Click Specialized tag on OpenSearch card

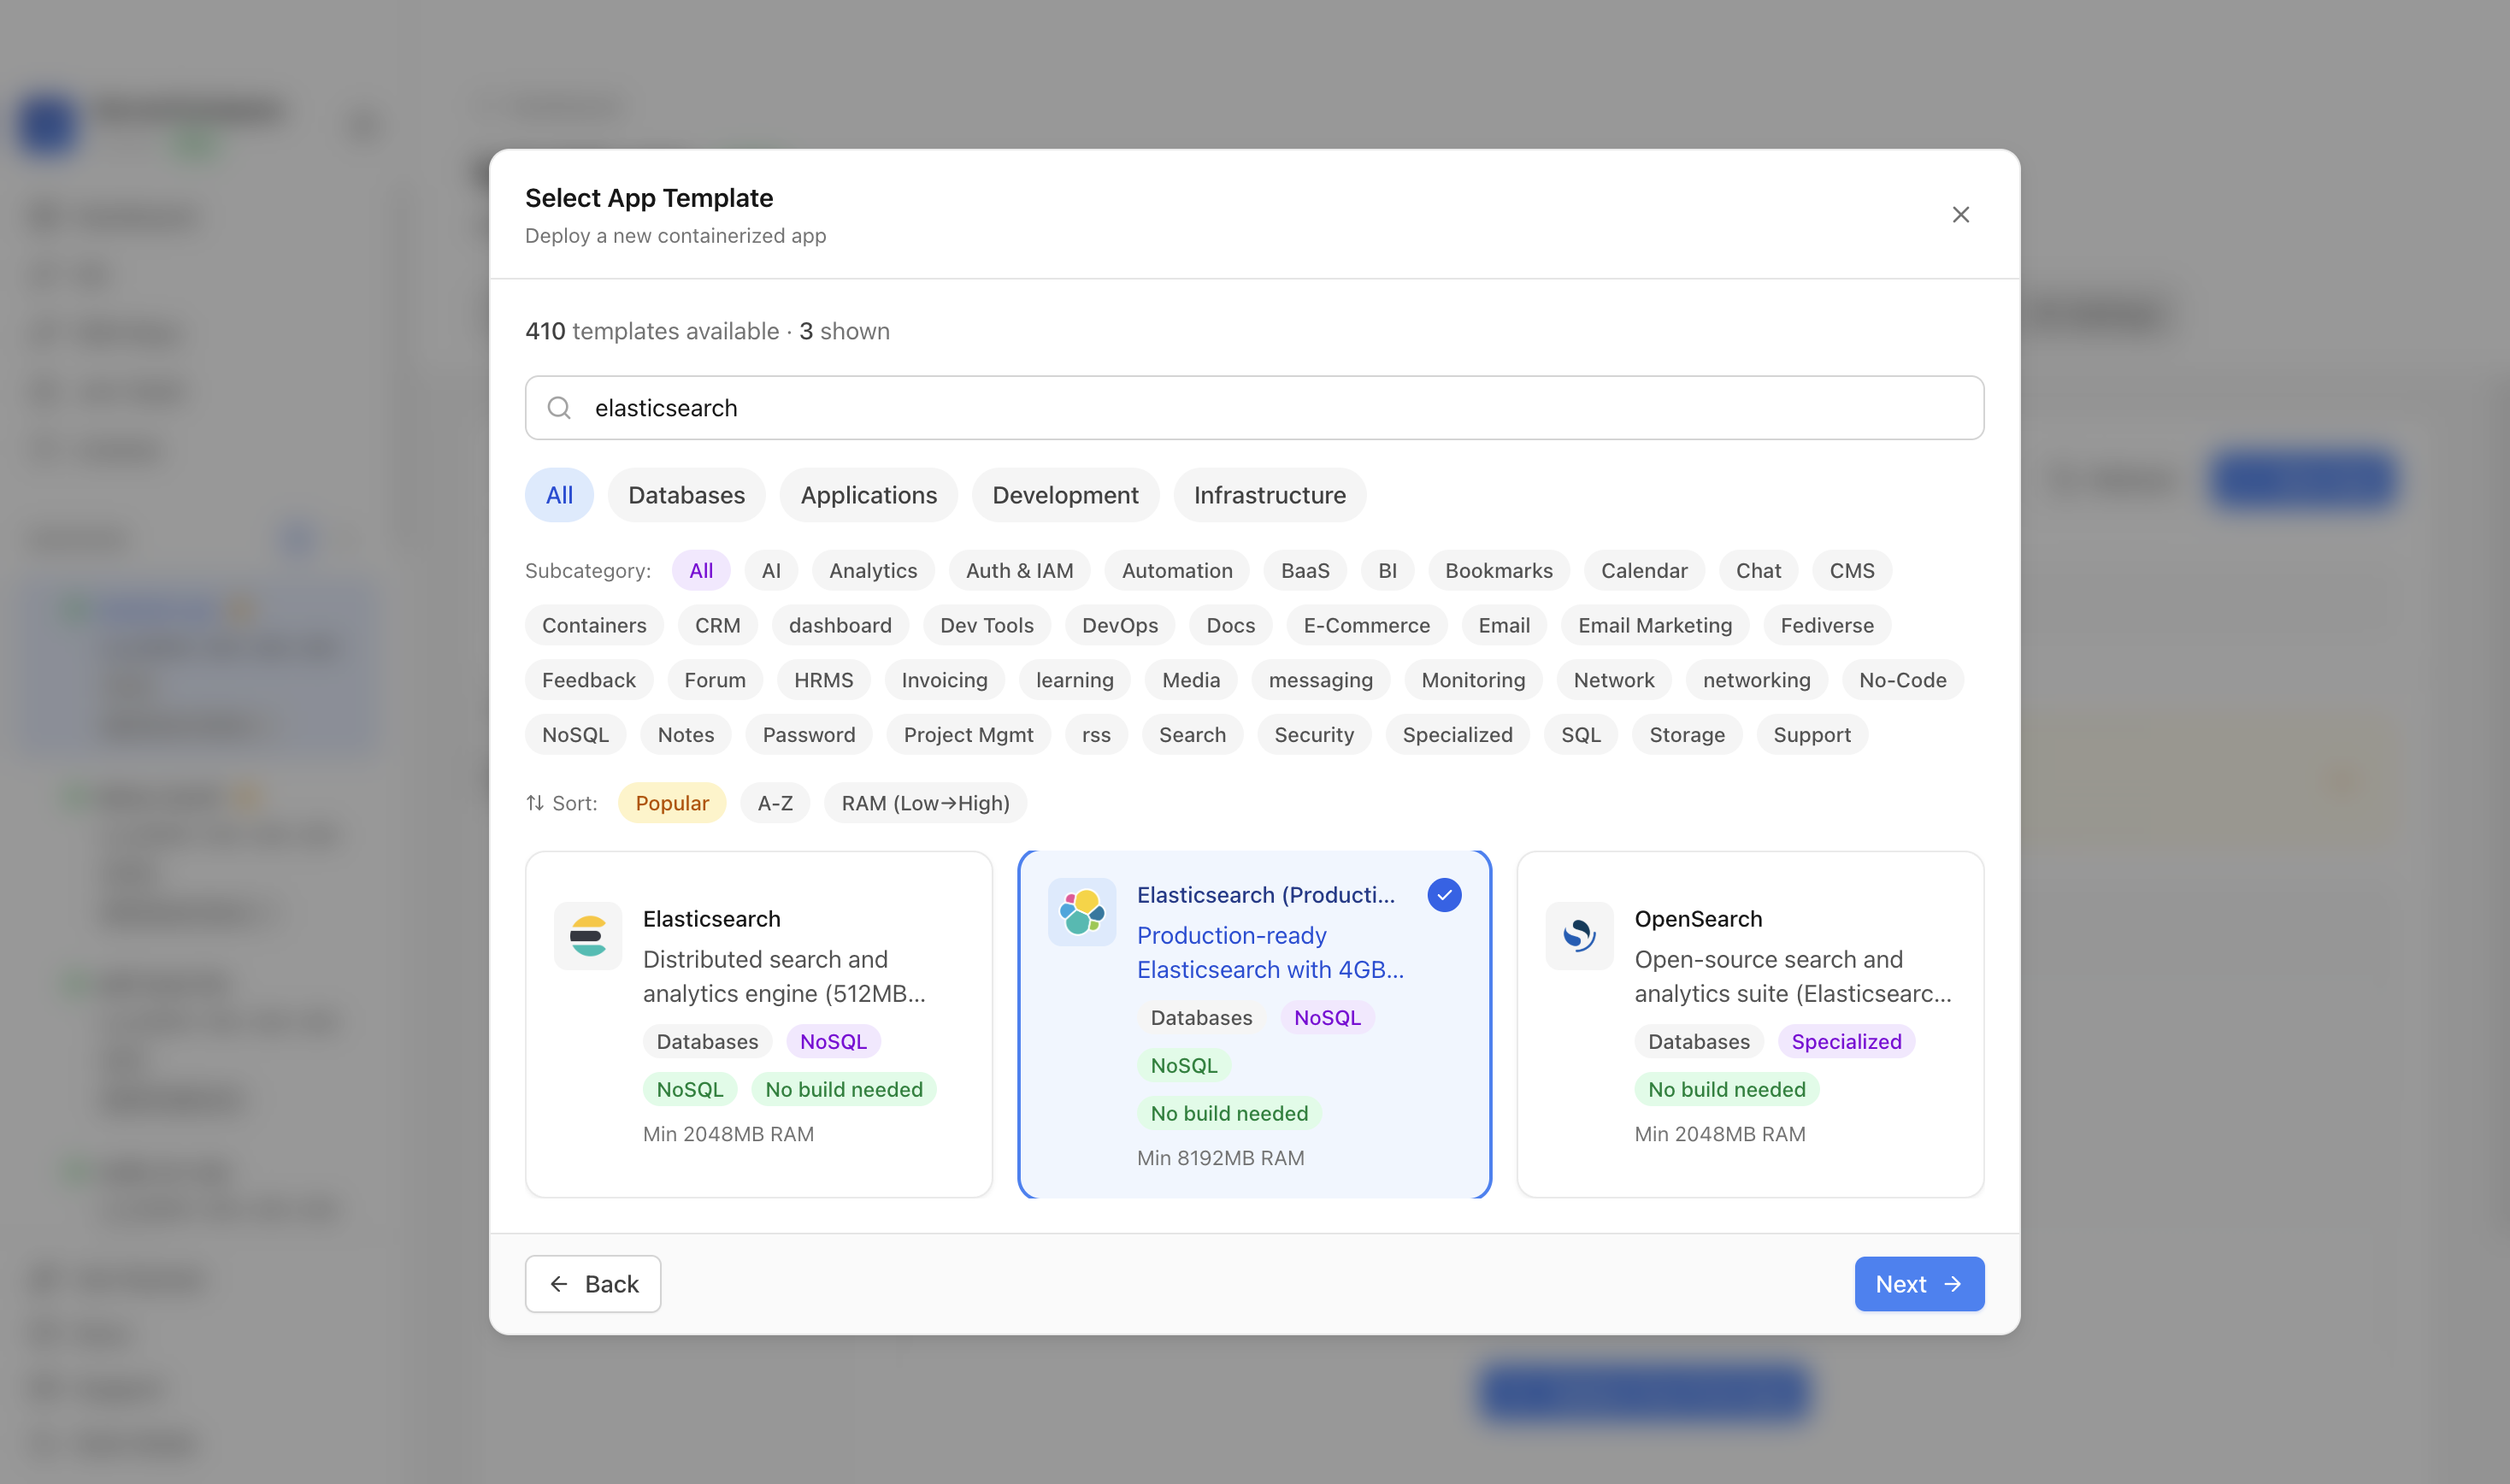click(x=1846, y=1042)
